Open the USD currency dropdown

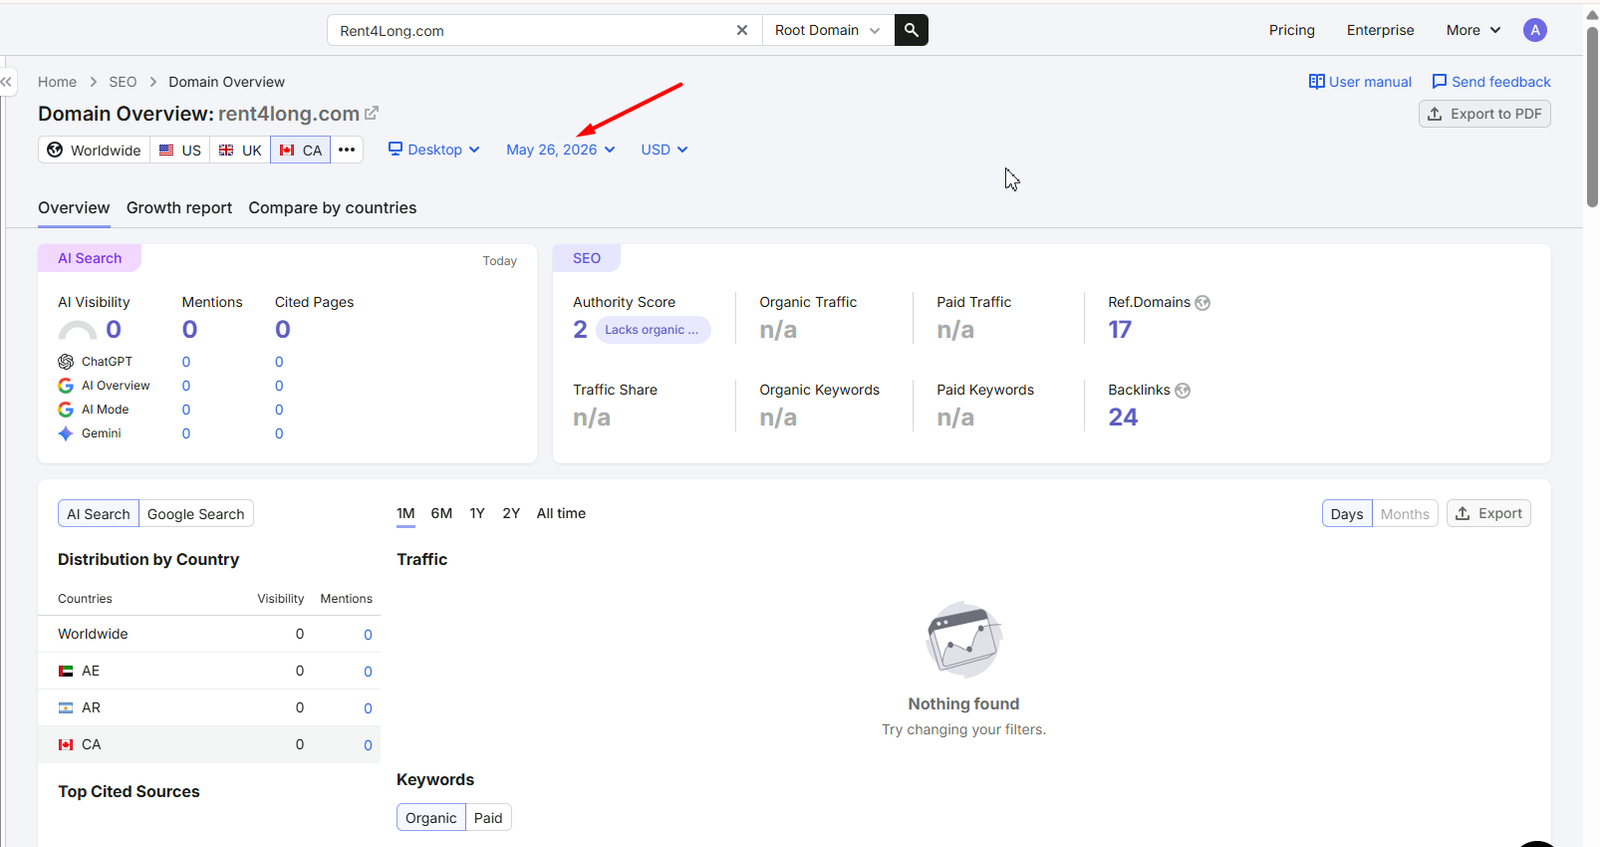pyautogui.click(x=664, y=150)
